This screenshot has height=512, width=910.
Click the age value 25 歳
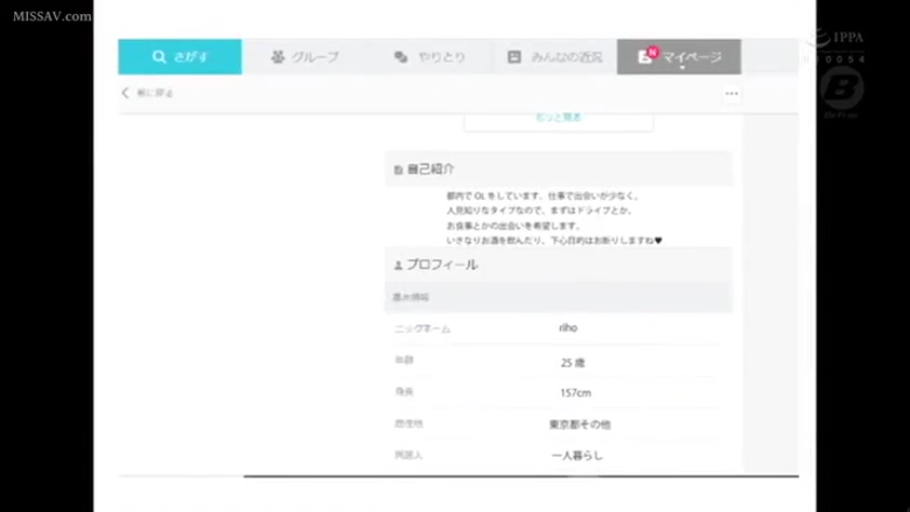(572, 362)
